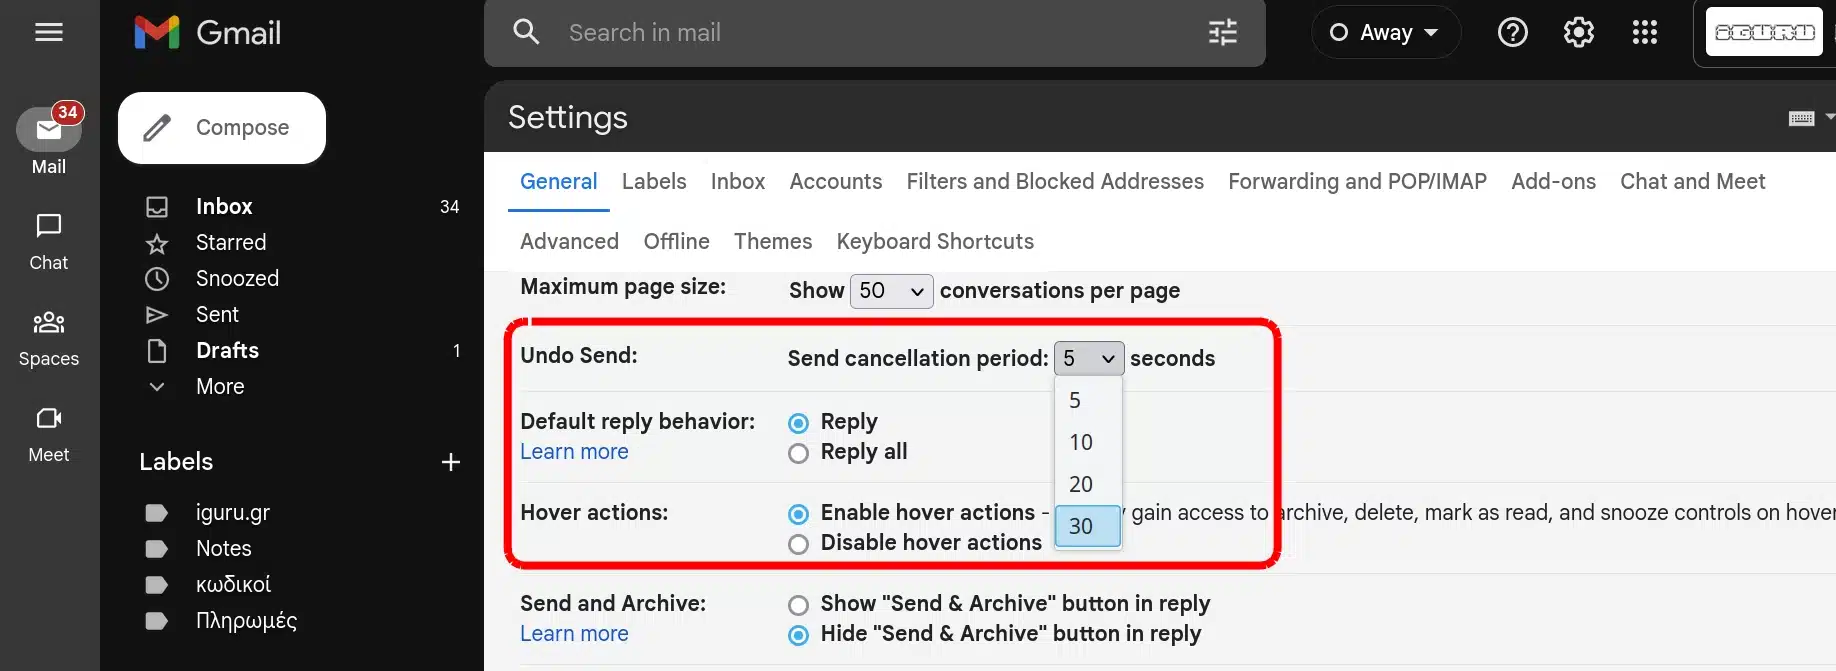Open search filter options icon
The image size is (1836, 671).
coord(1222,33)
